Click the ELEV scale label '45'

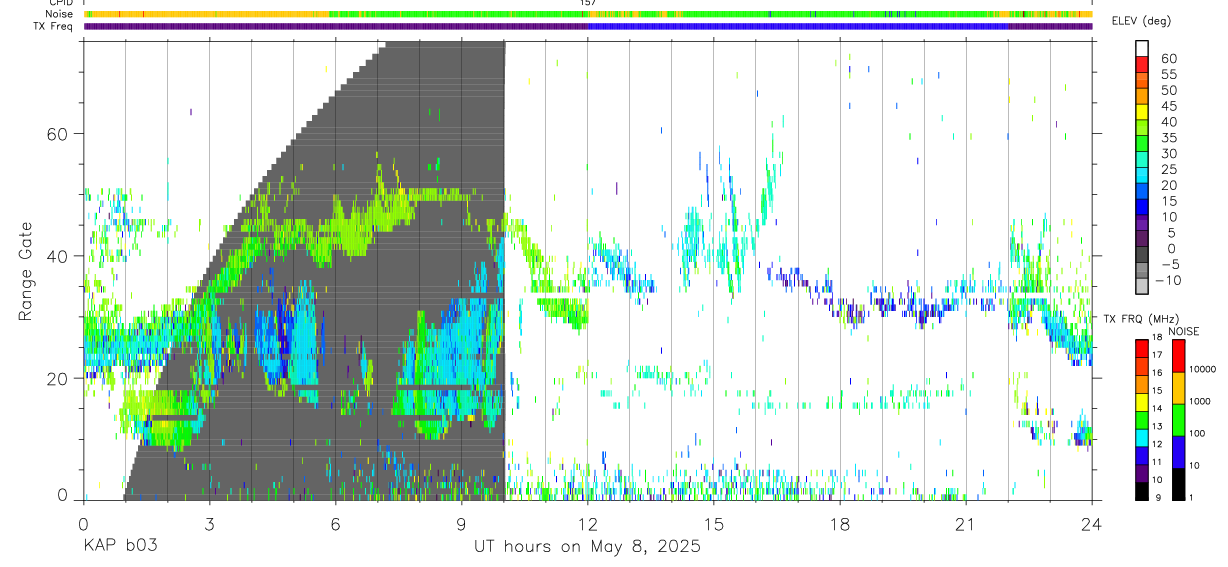tap(1168, 106)
